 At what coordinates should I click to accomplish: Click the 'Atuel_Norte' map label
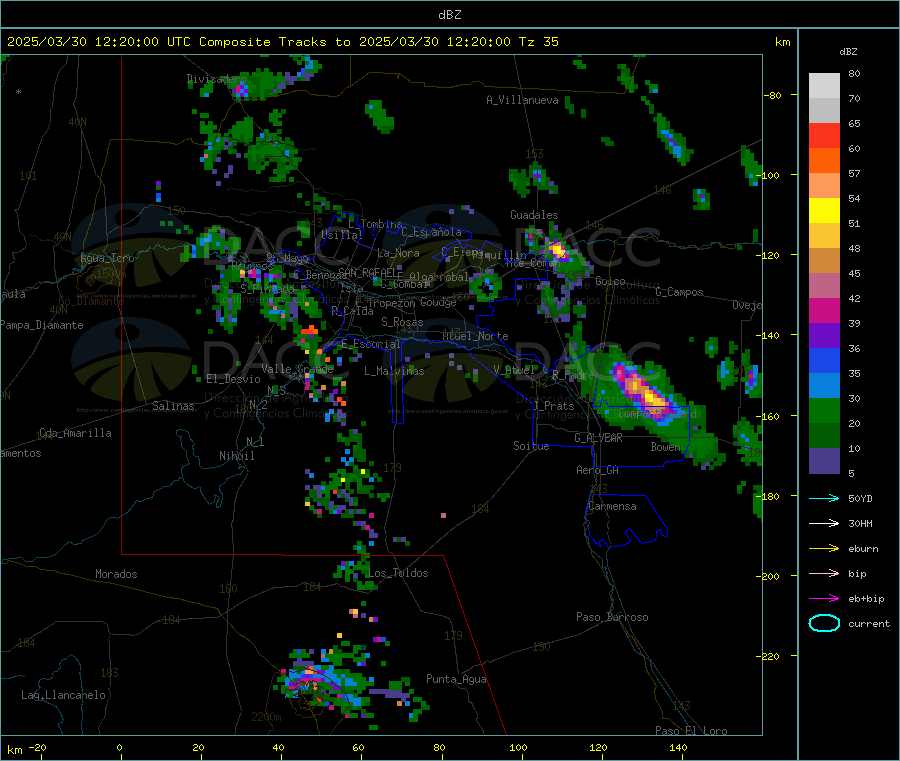pyautogui.click(x=475, y=336)
